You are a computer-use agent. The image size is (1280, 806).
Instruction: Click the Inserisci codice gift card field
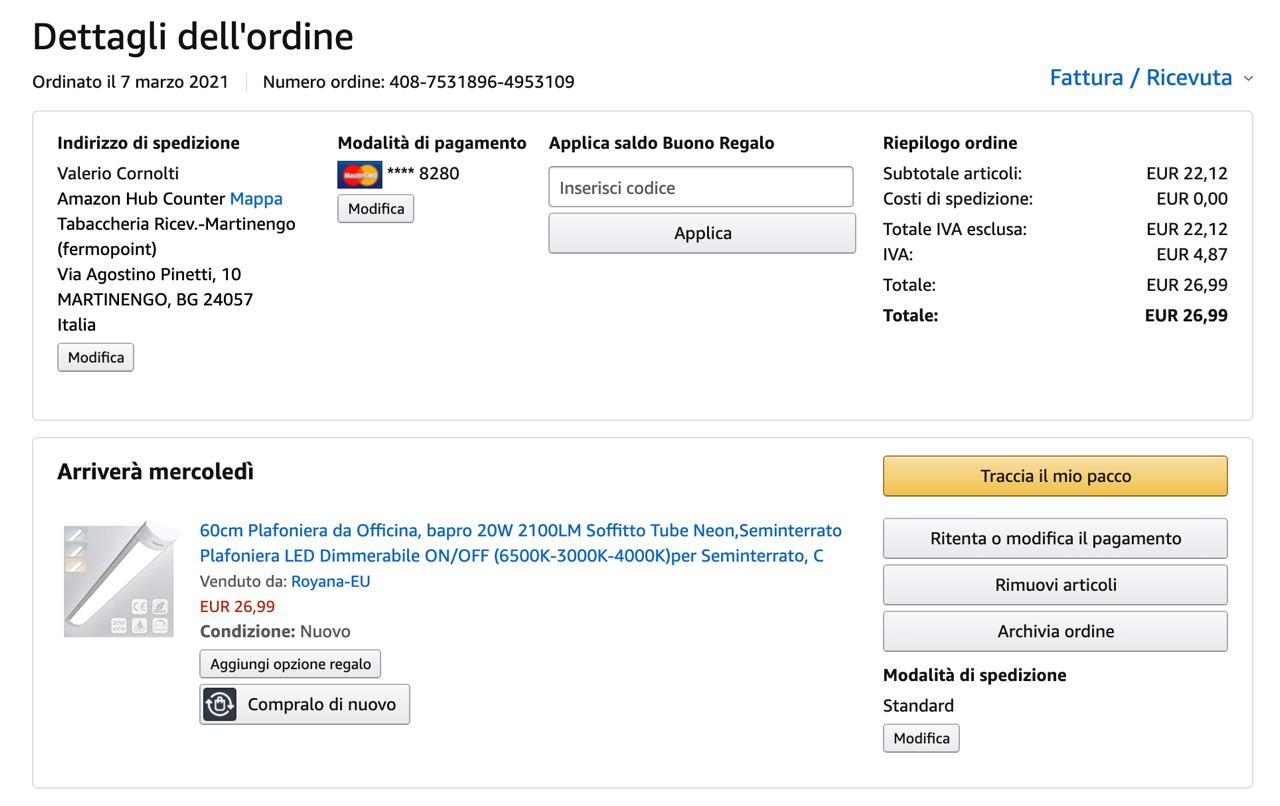click(x=700, y=187)
